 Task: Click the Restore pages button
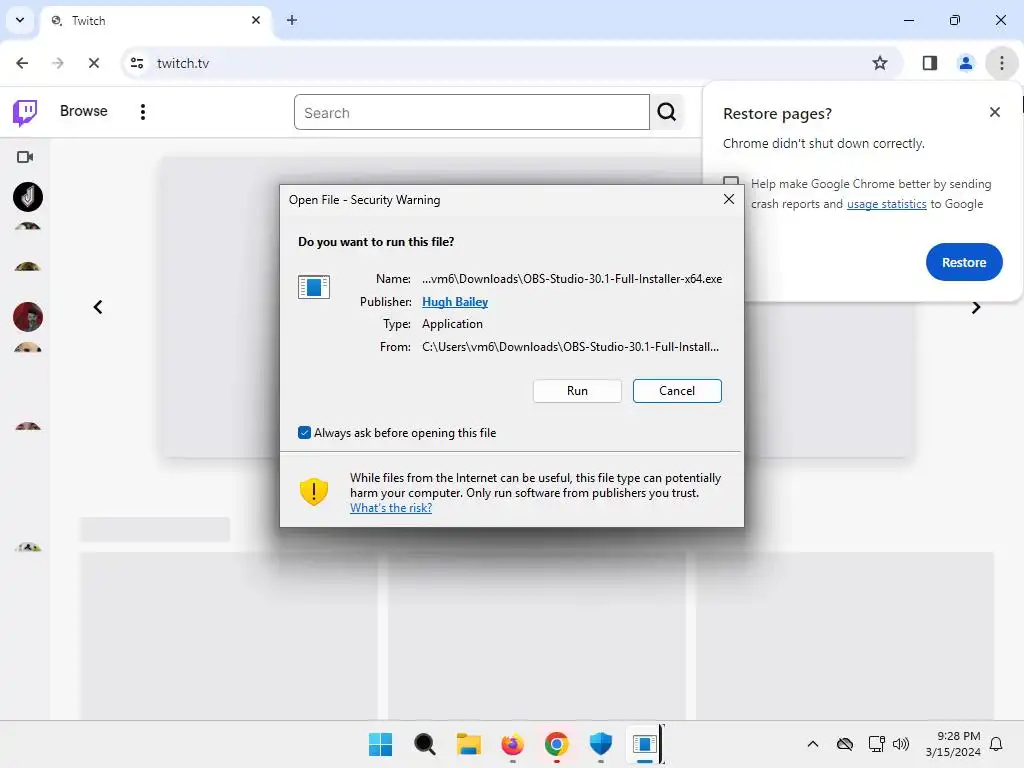coord(964,262)
